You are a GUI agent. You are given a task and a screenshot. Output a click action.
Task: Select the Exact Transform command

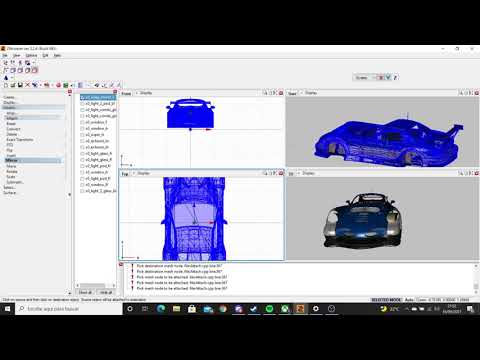(20, 140)
